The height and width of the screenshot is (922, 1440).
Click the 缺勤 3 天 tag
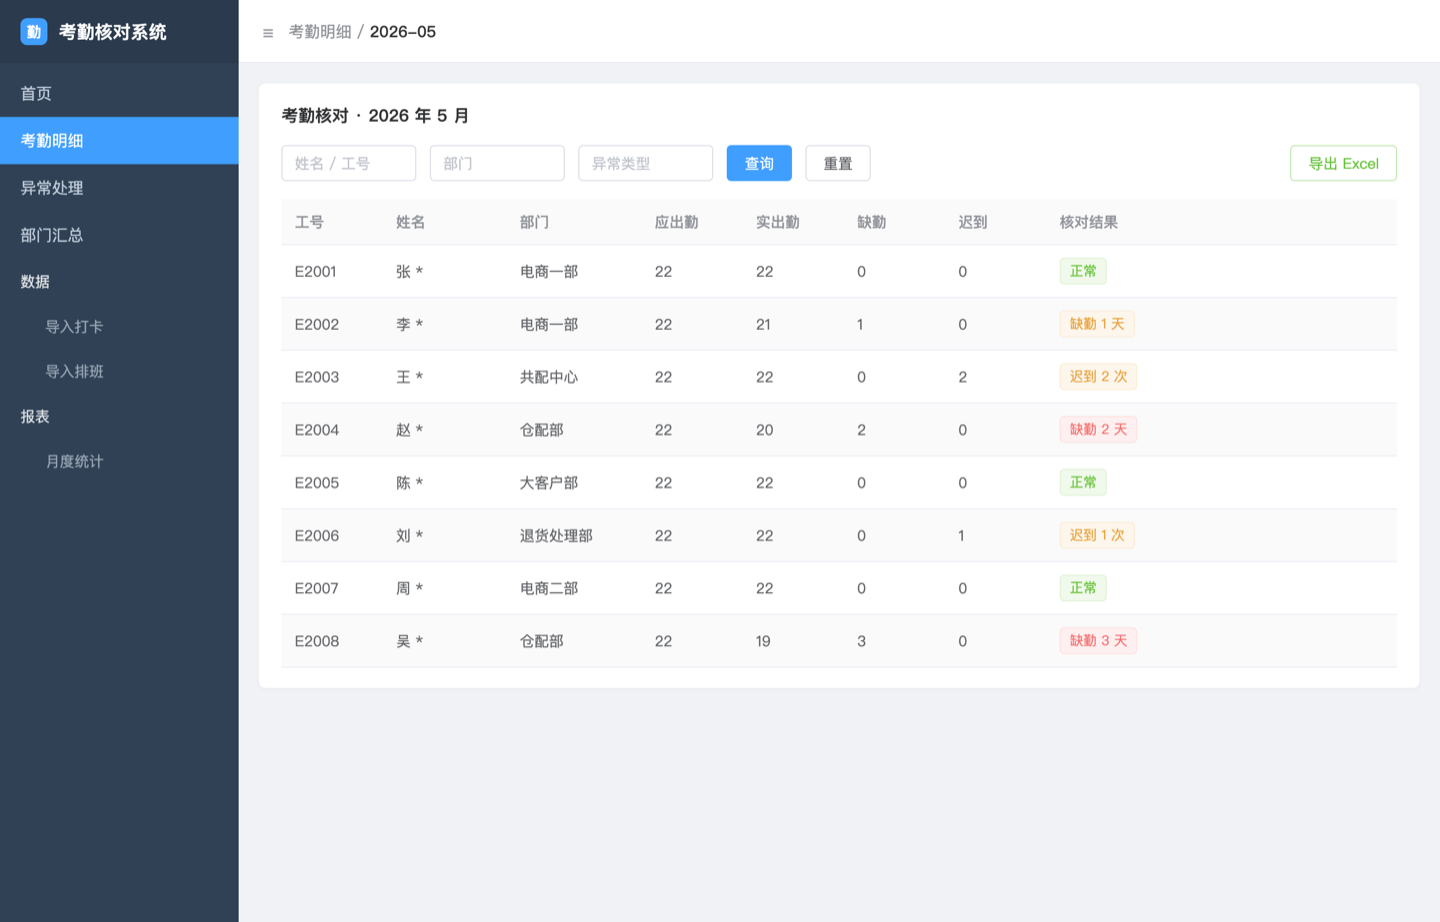coord(1098,641)
